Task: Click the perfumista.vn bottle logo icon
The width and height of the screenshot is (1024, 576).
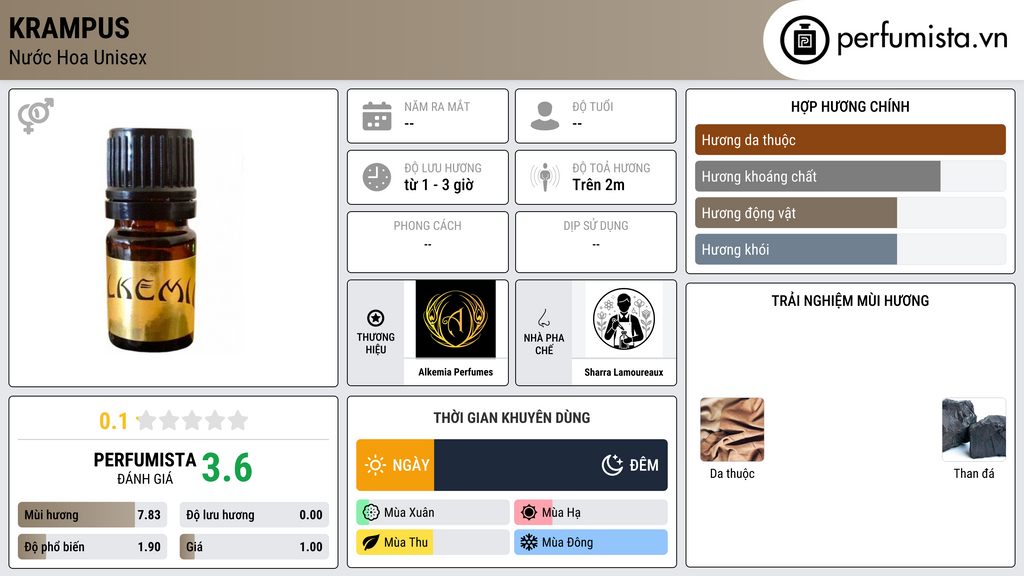Action: (x=804, y=40)
